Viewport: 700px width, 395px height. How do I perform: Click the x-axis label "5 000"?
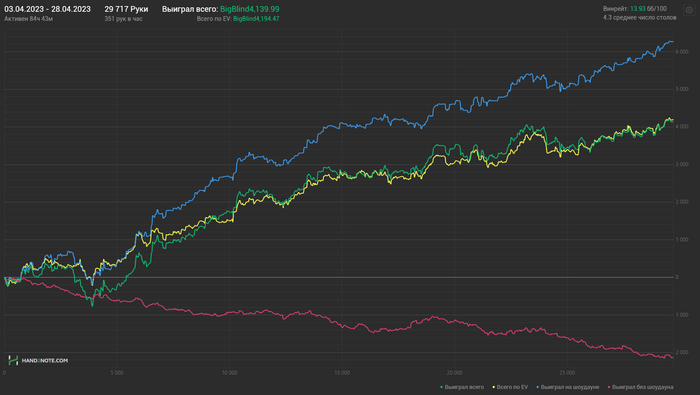coord(117,373)
